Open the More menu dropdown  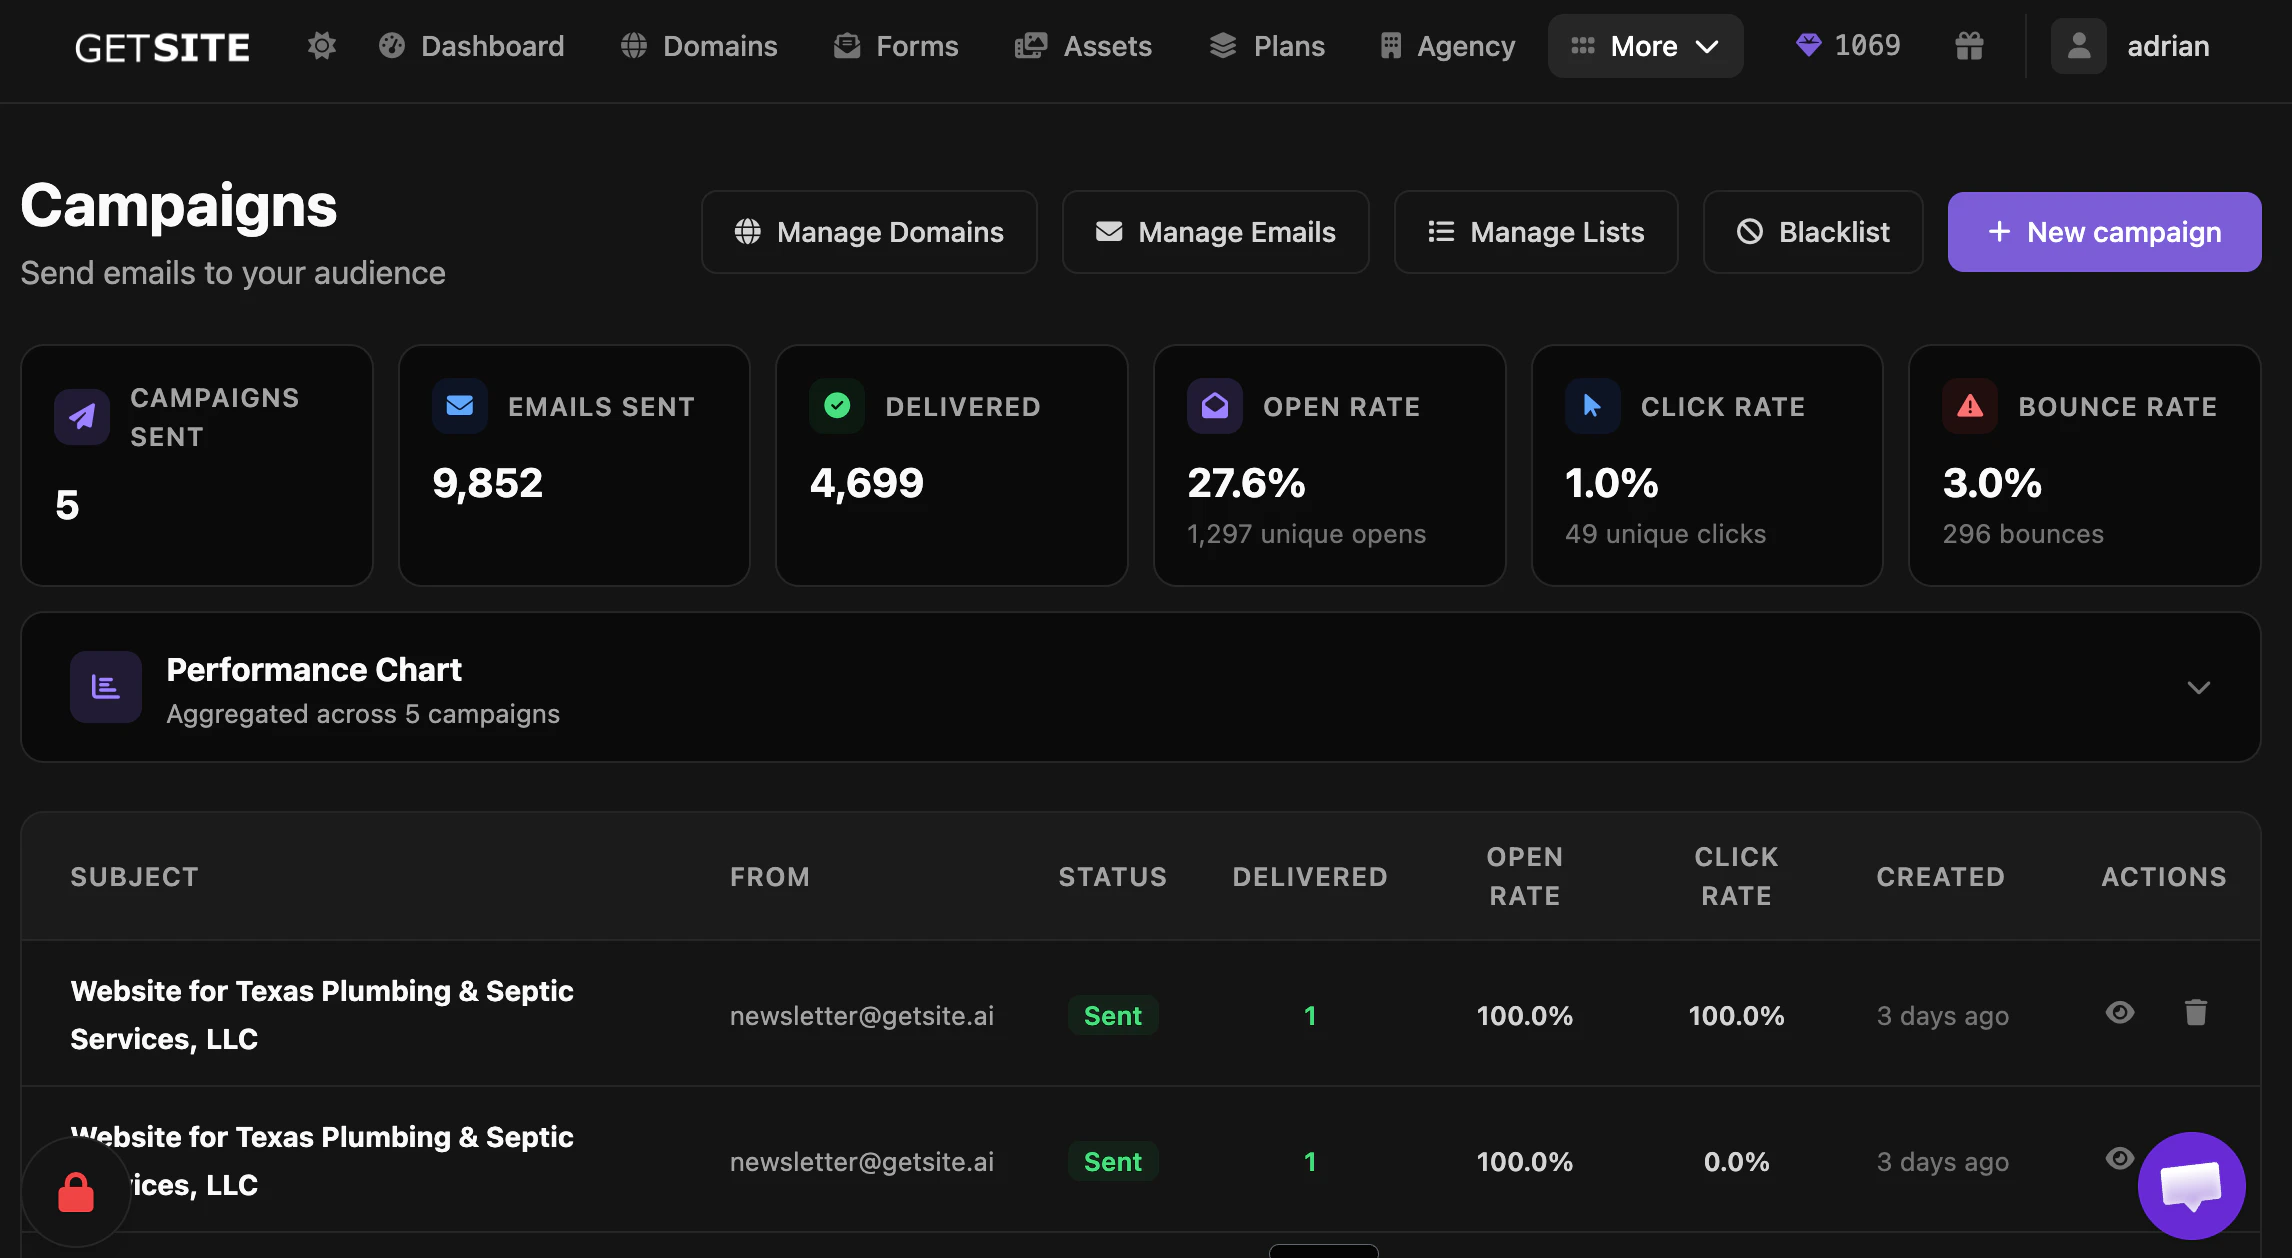(x=1644, y=45)
